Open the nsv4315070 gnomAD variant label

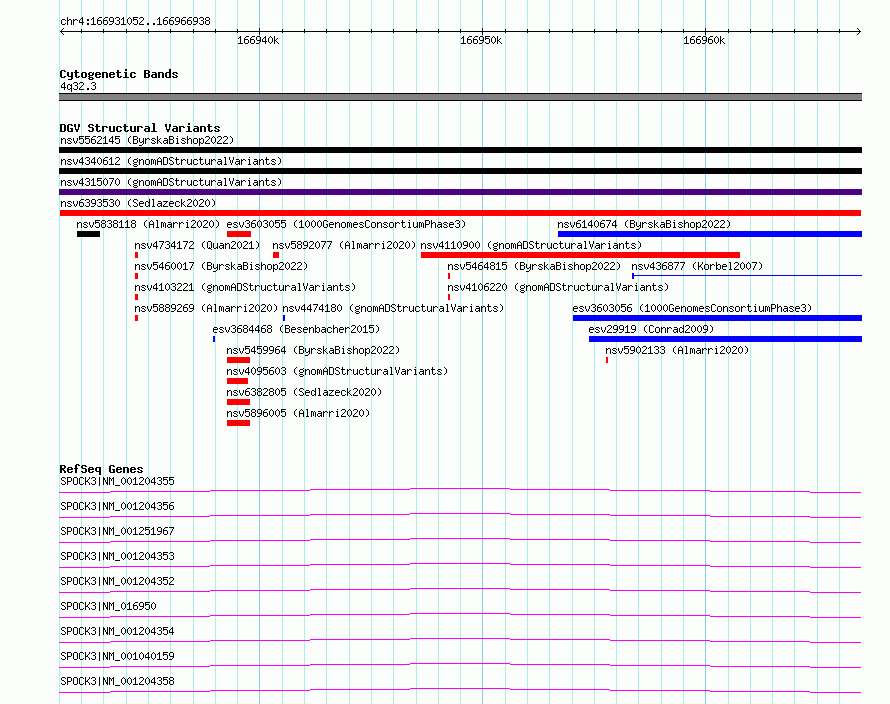pos(171,182)
